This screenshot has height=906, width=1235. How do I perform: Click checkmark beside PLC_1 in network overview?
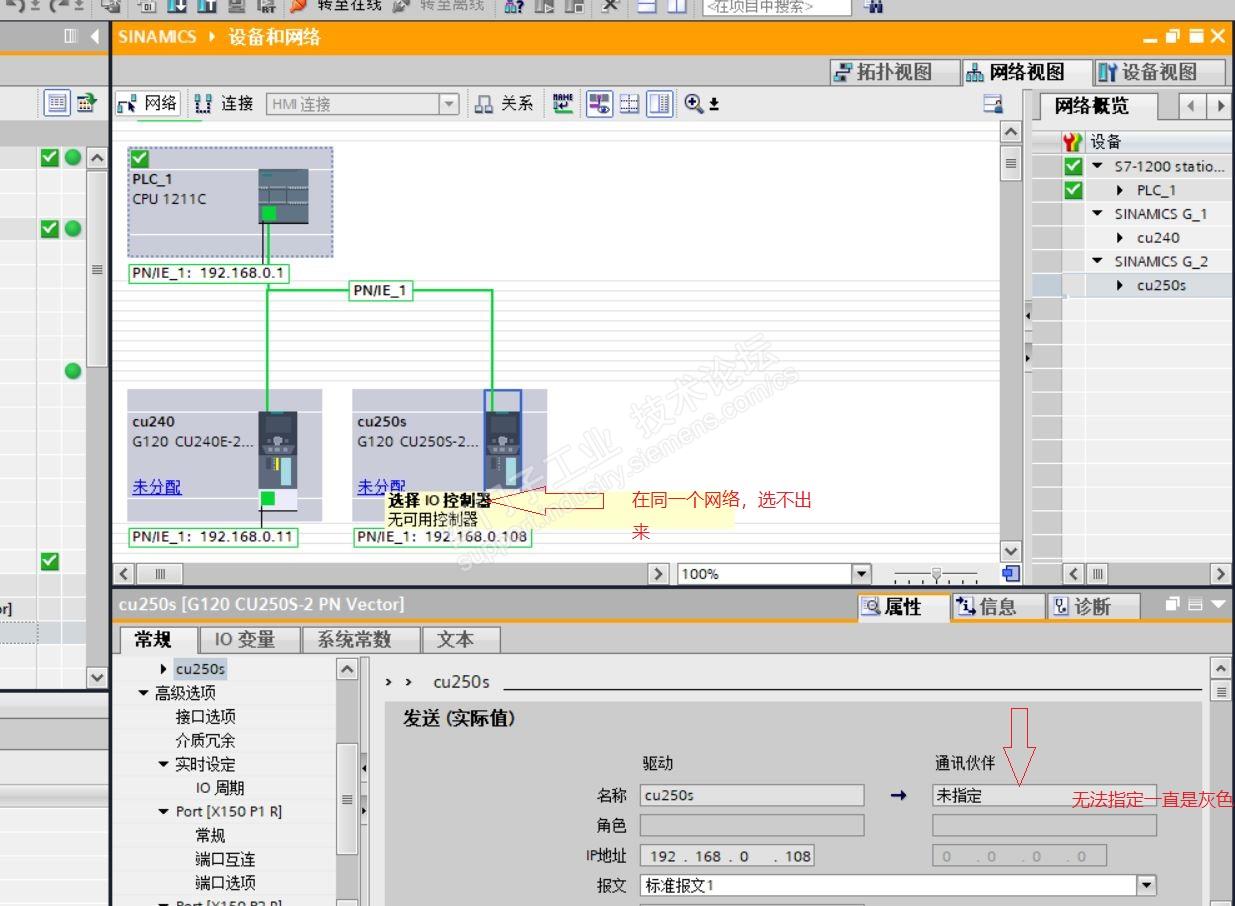(1073, 190)
